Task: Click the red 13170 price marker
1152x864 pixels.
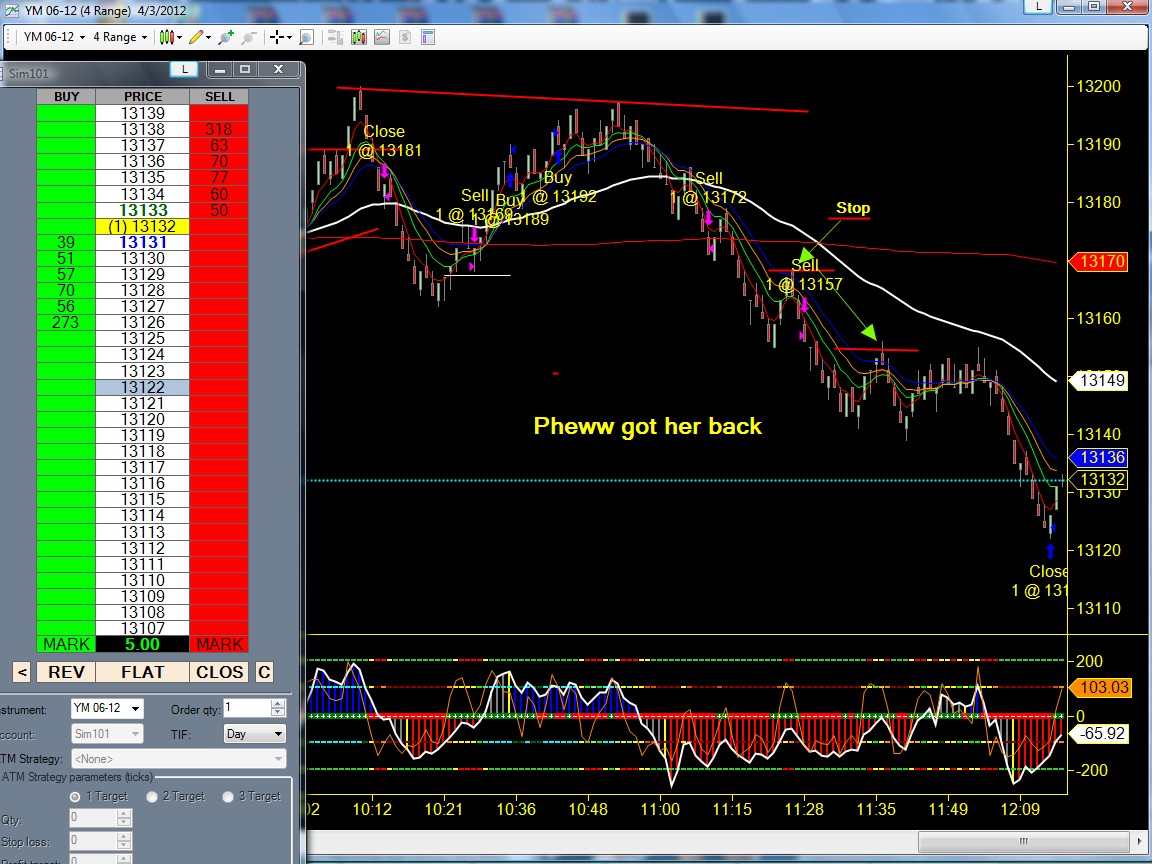Action: 1099,261
